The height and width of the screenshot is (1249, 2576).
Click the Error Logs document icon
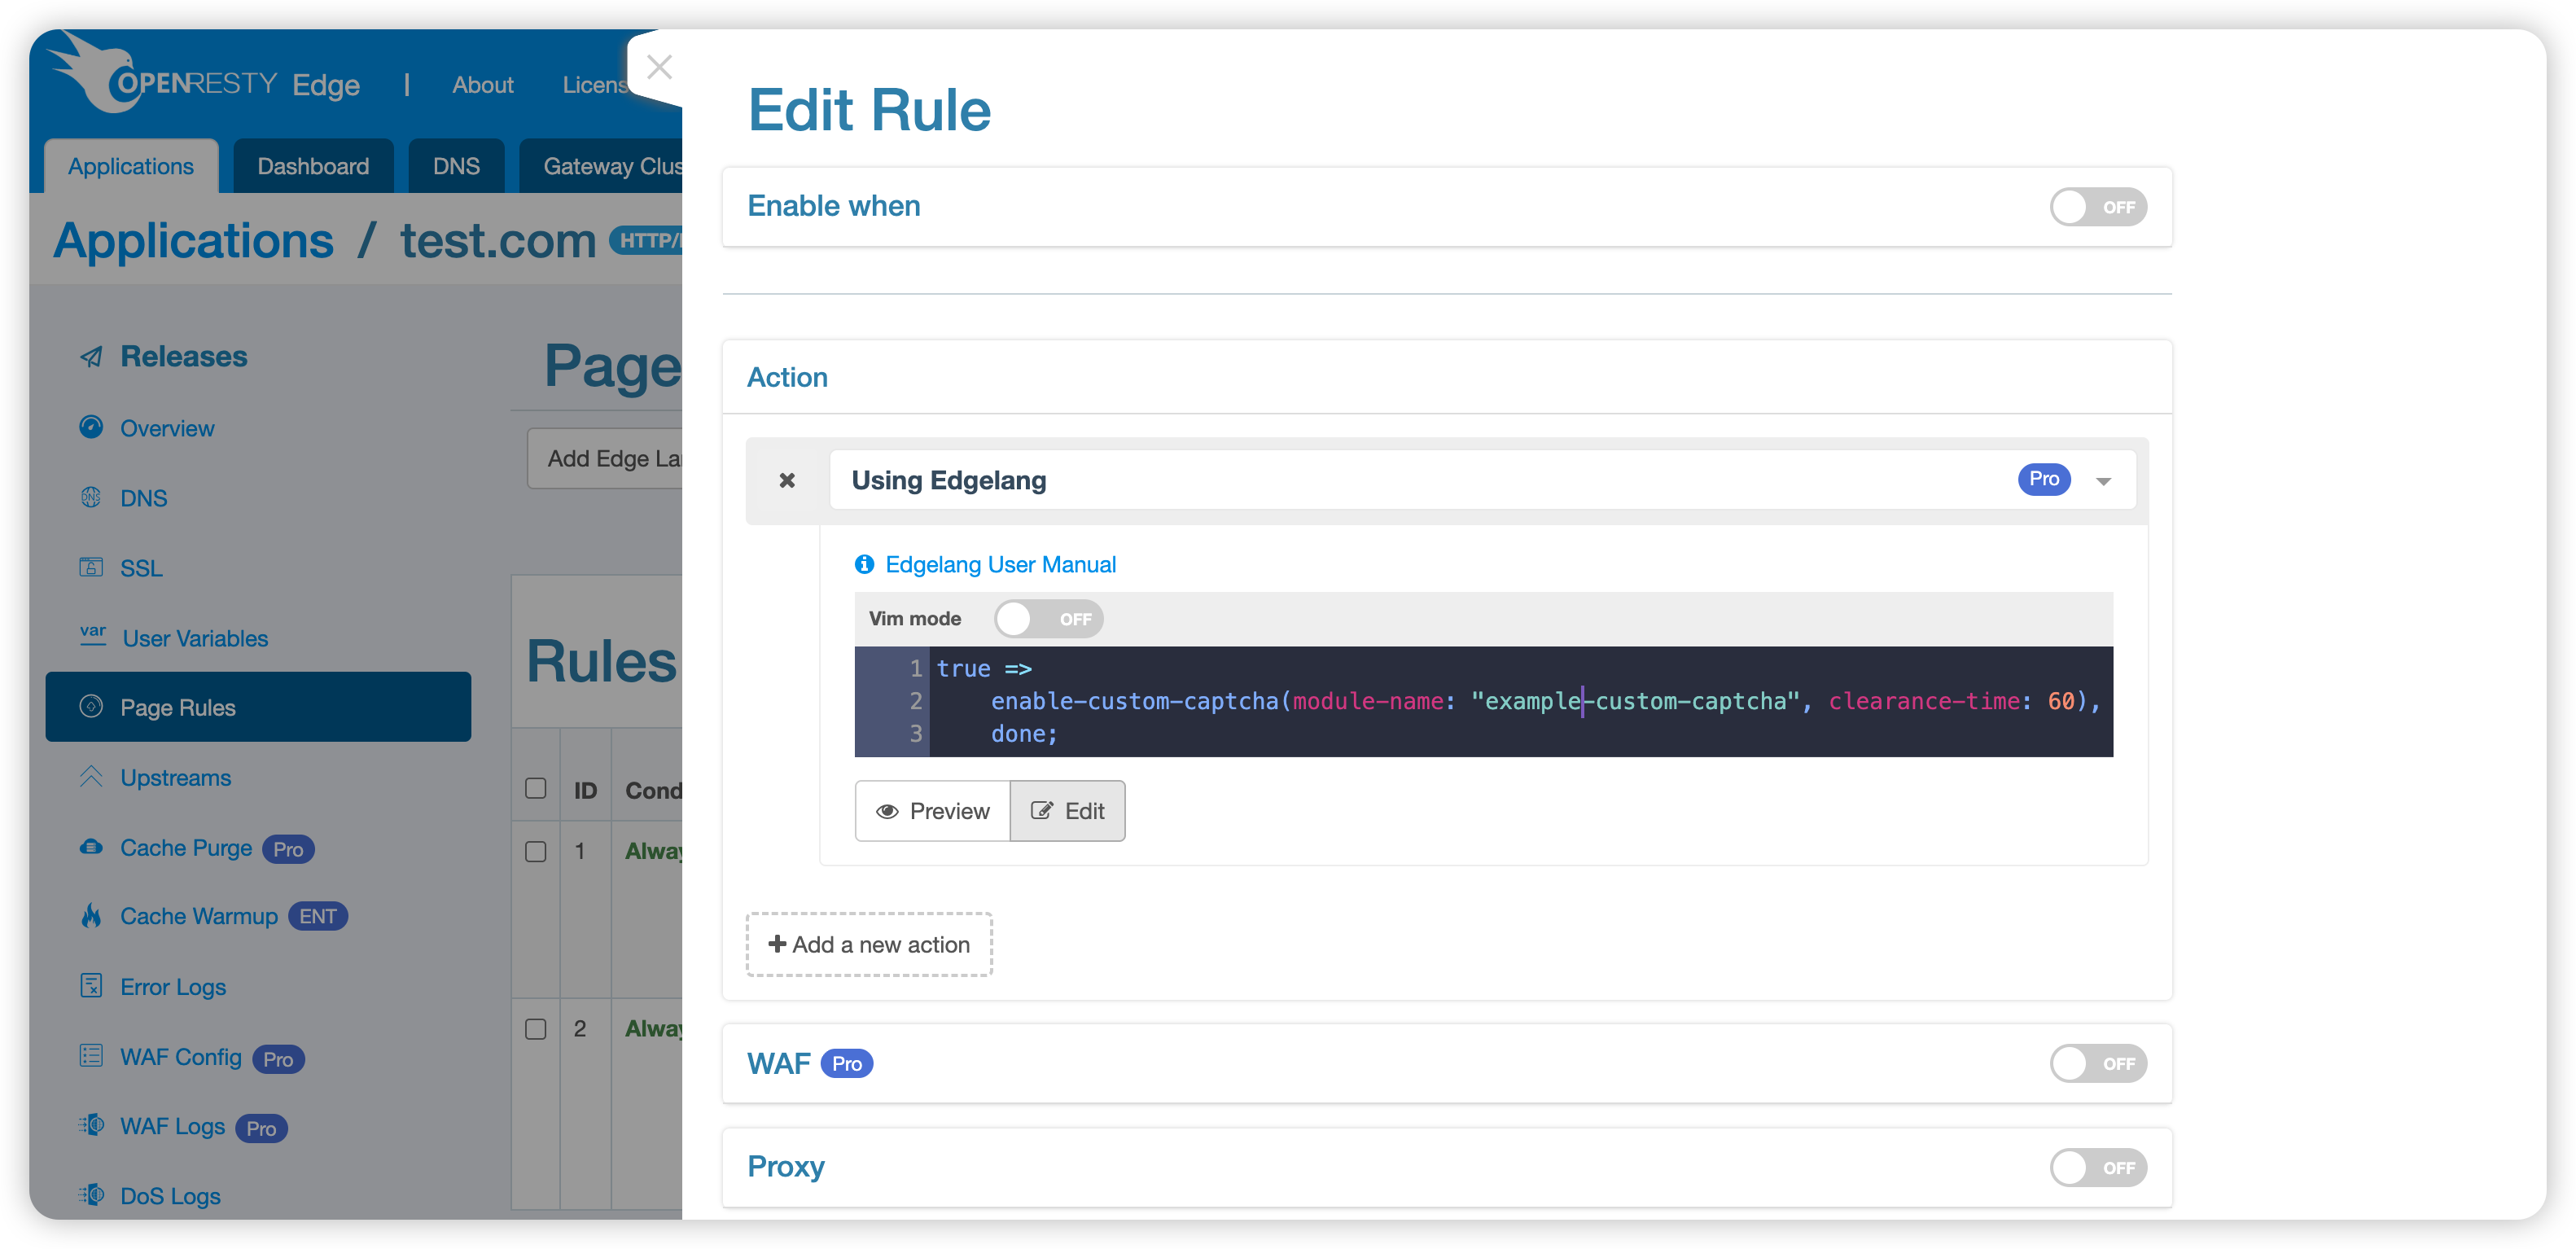[x=91, y=986]
